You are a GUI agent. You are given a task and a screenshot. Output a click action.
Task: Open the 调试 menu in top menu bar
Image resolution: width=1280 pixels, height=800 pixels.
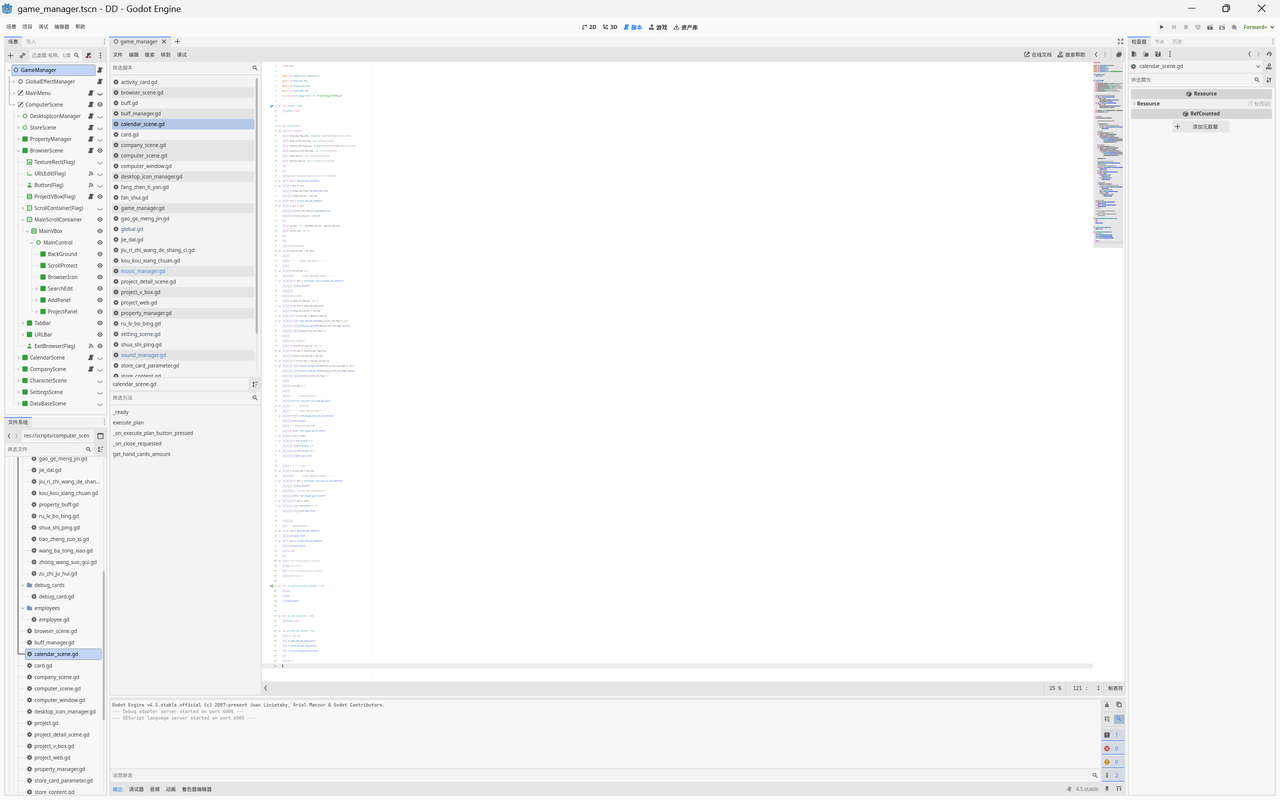(x=43, y=27)
